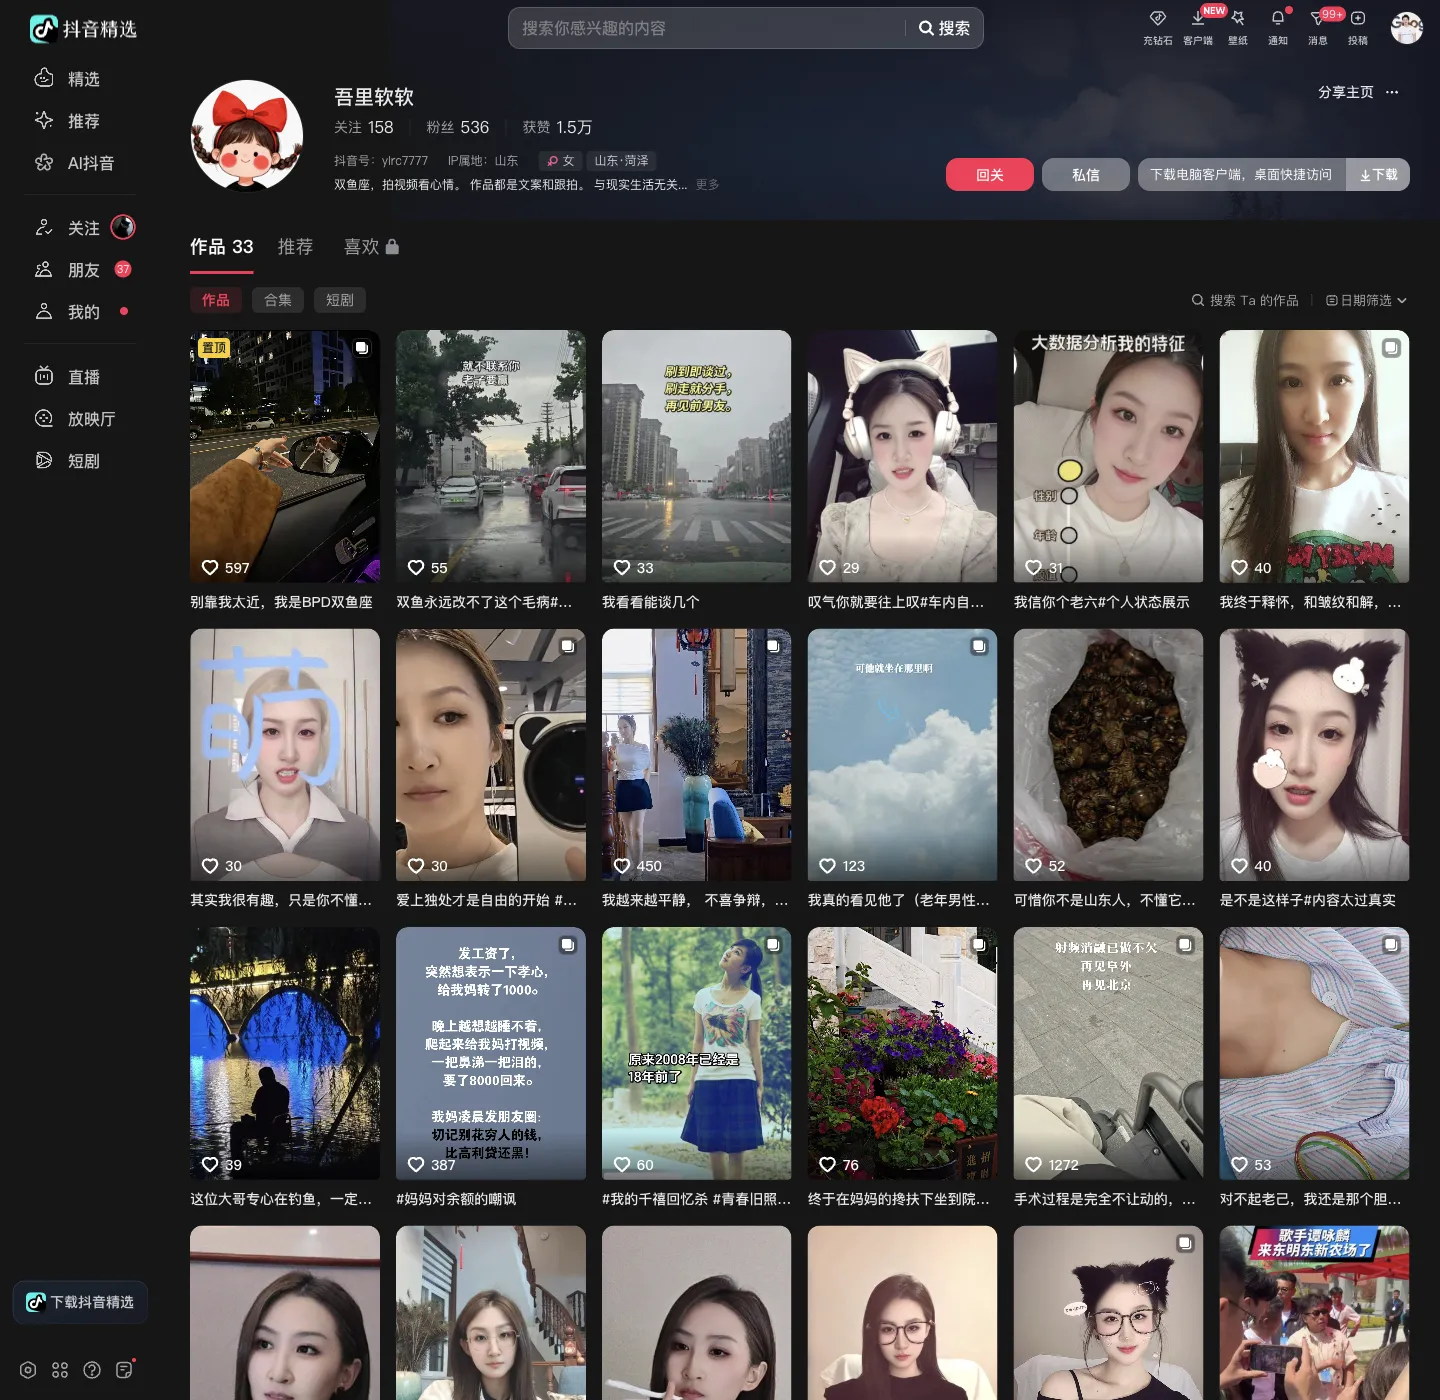Viewport: 1440px width, 1400px height.
Task: Open video #妈妈对余额的嘲讽
Action: (491, 1053)
